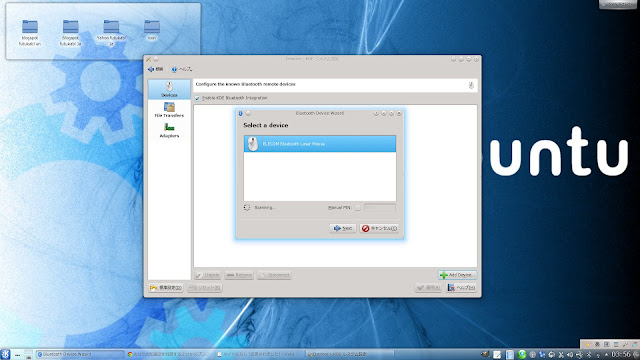Click the Next button in wizard
640x360 pixels.
tap(343, 228)
